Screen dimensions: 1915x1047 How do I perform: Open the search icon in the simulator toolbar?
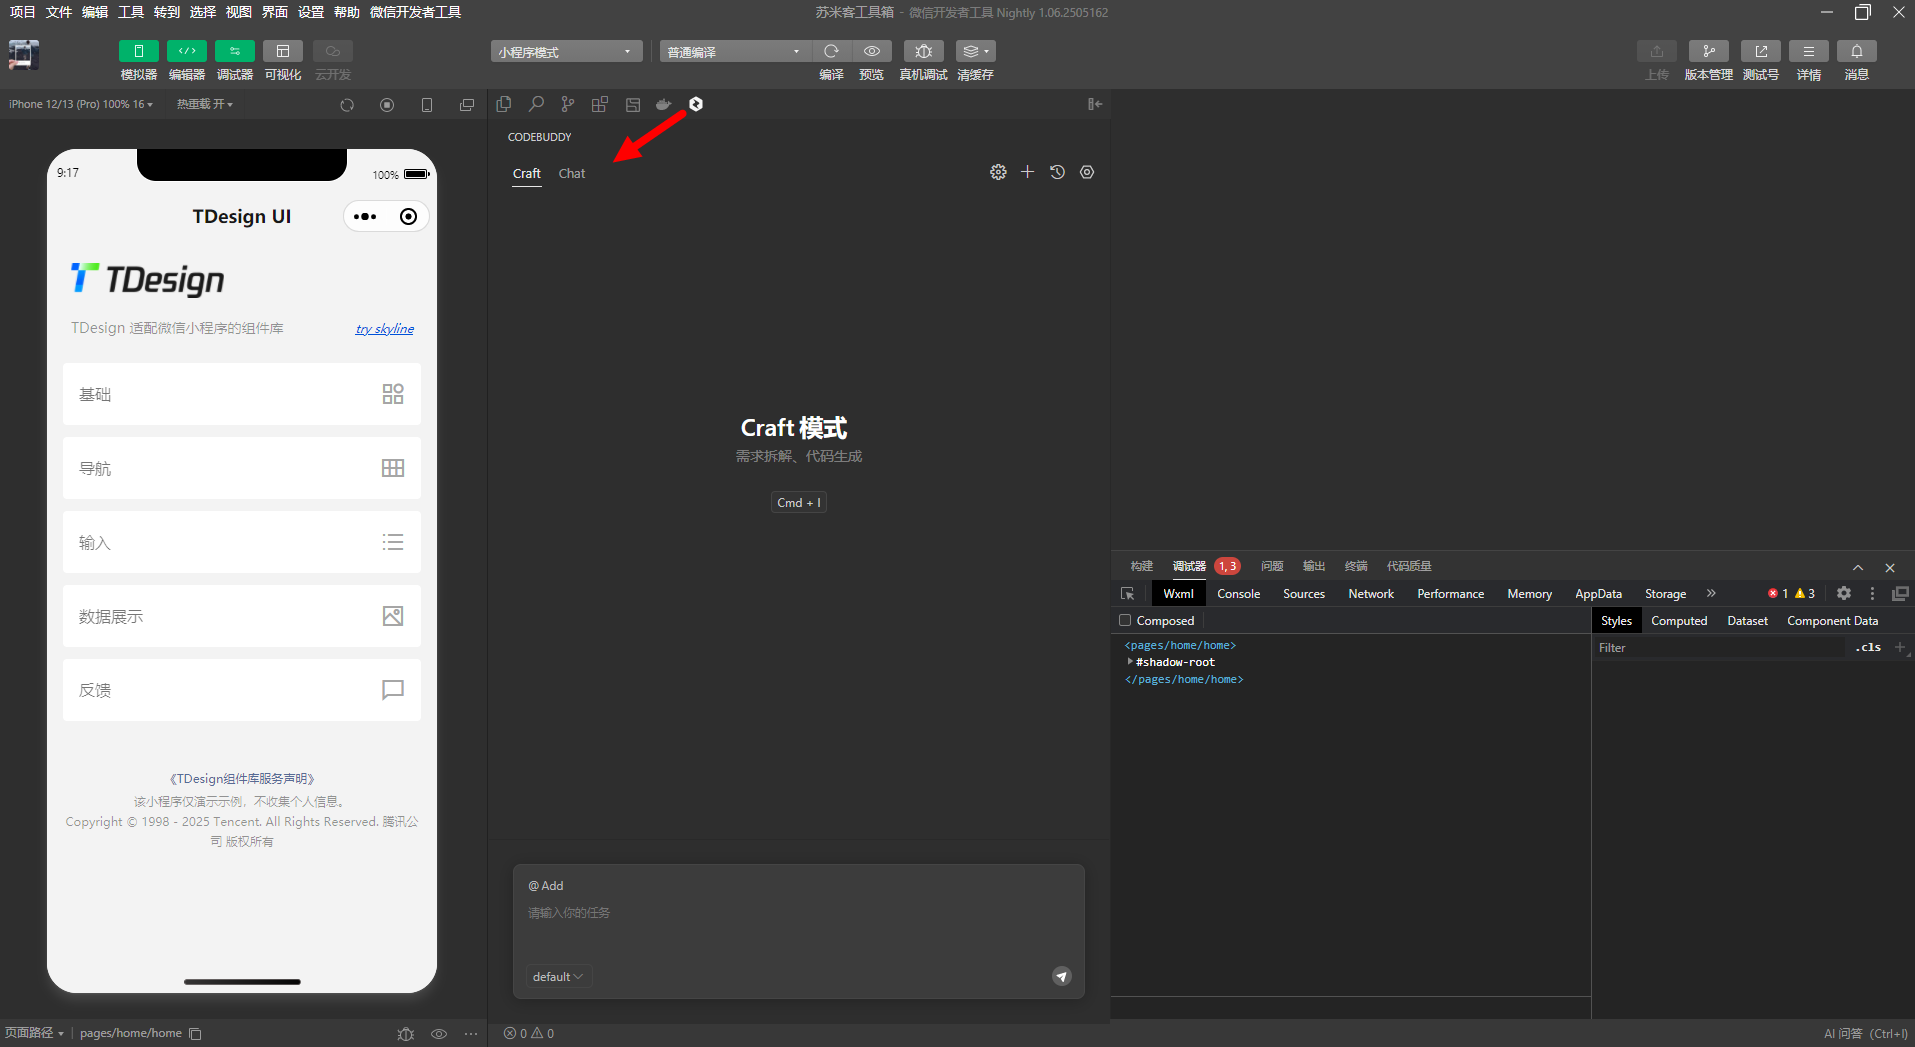[x=536, y=104]
